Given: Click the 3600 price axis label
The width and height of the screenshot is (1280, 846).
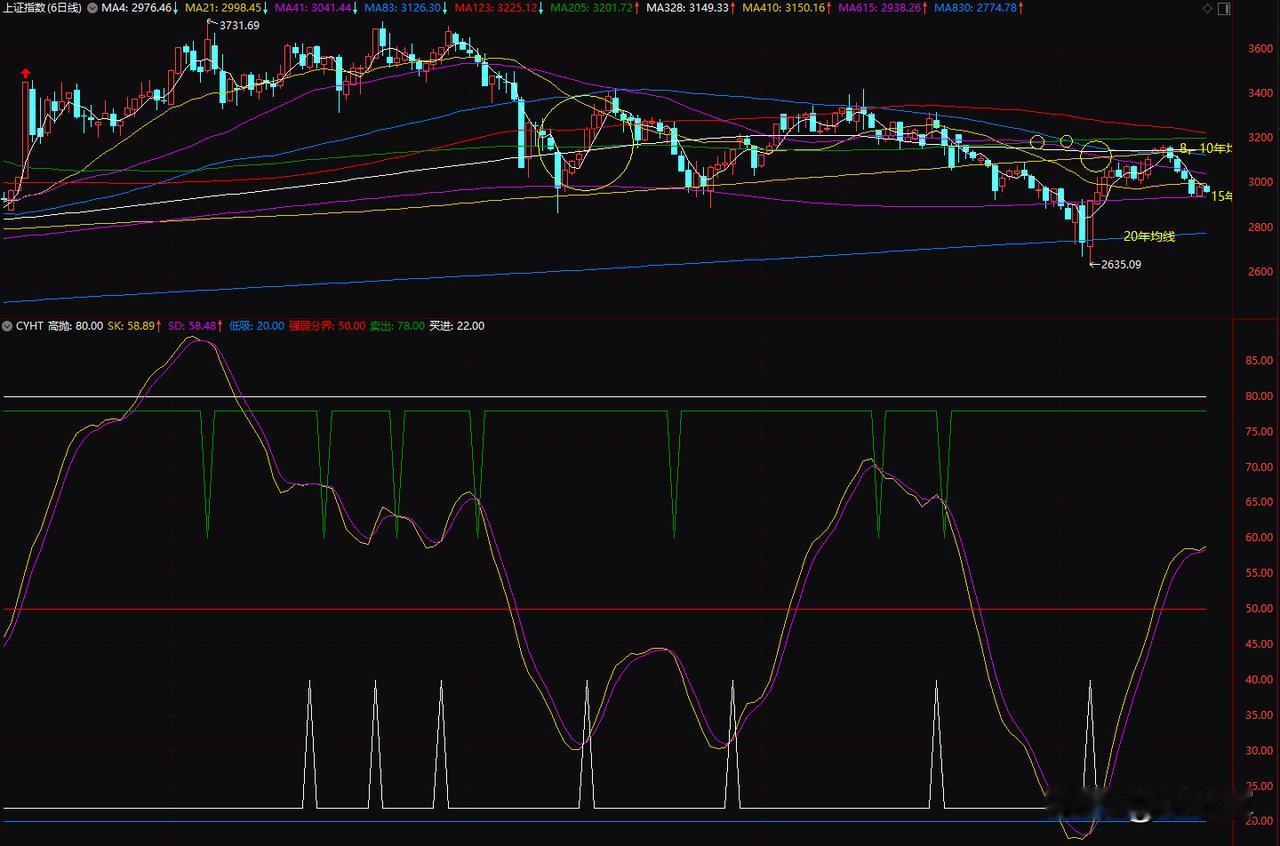Looking at the screenshot, I should click(1260, 49).
